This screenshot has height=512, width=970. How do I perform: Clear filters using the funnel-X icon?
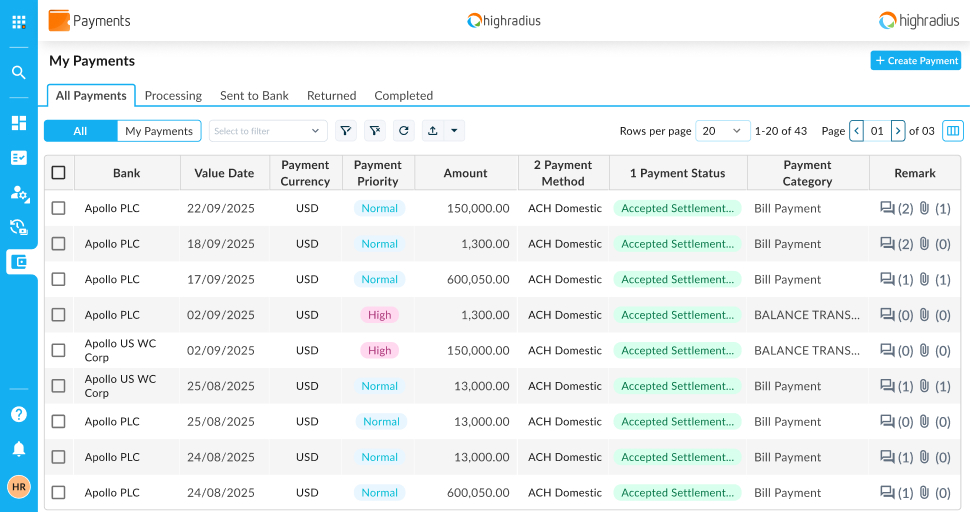(375, 131)
